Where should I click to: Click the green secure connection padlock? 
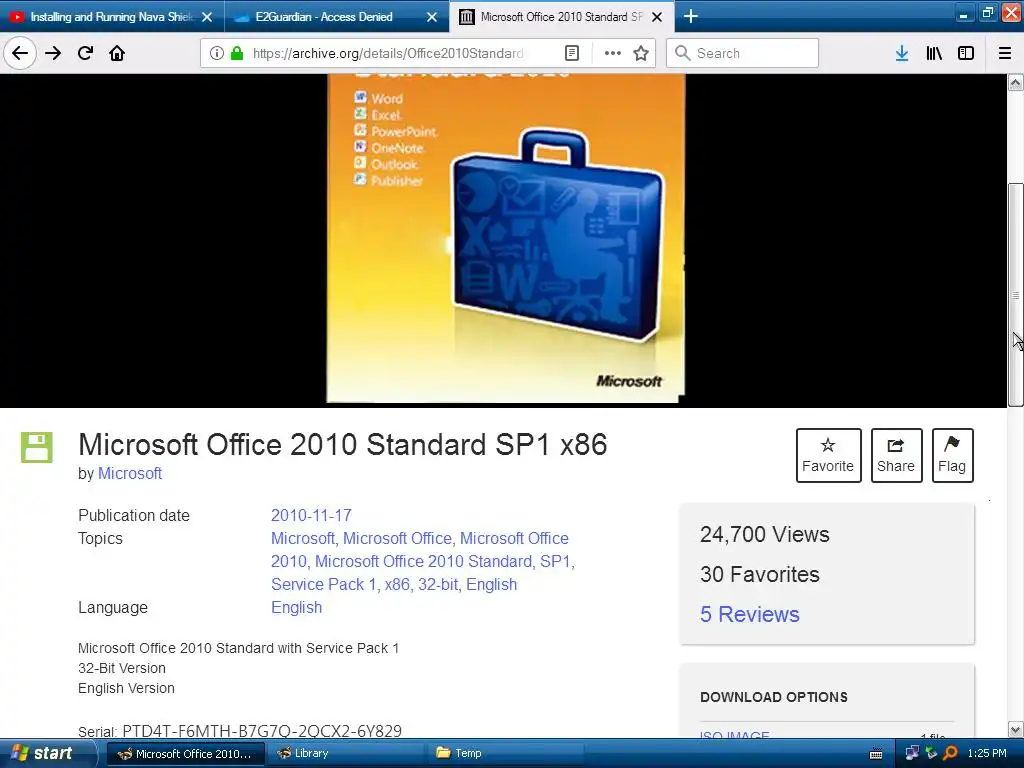237,53
